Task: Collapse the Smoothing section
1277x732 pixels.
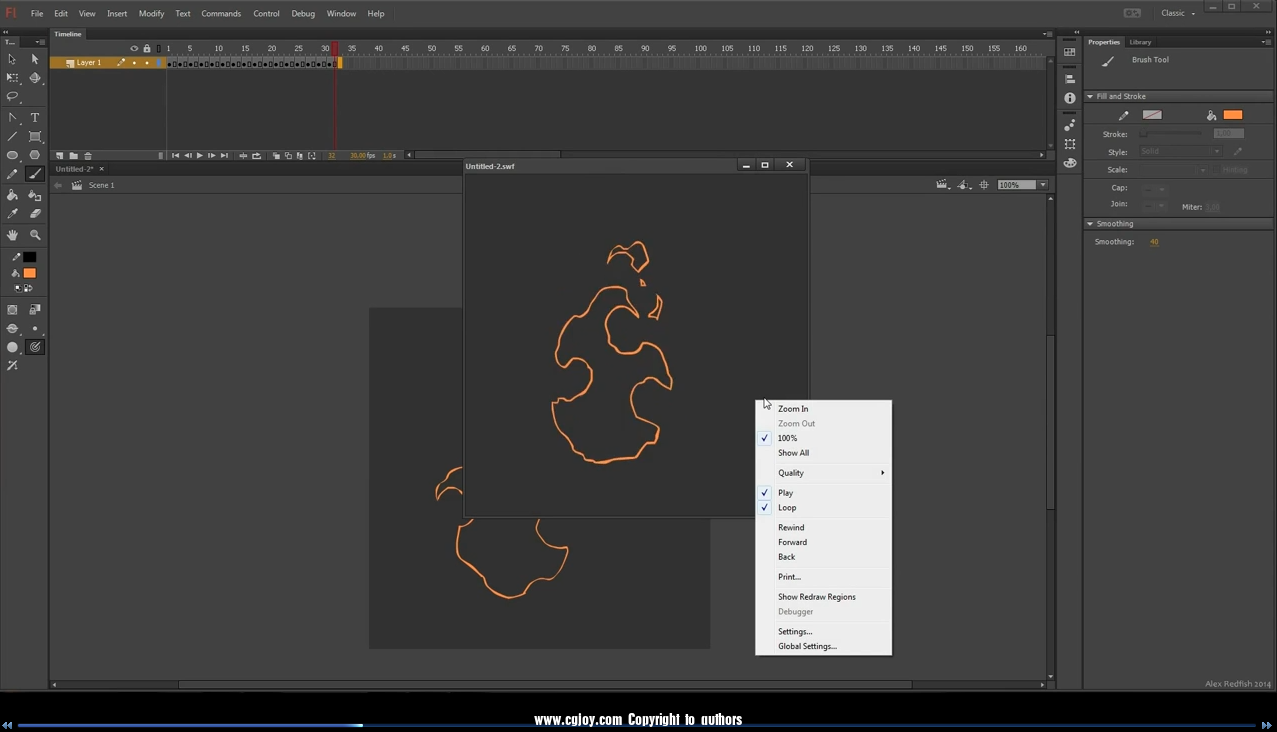Action: 1090,224
